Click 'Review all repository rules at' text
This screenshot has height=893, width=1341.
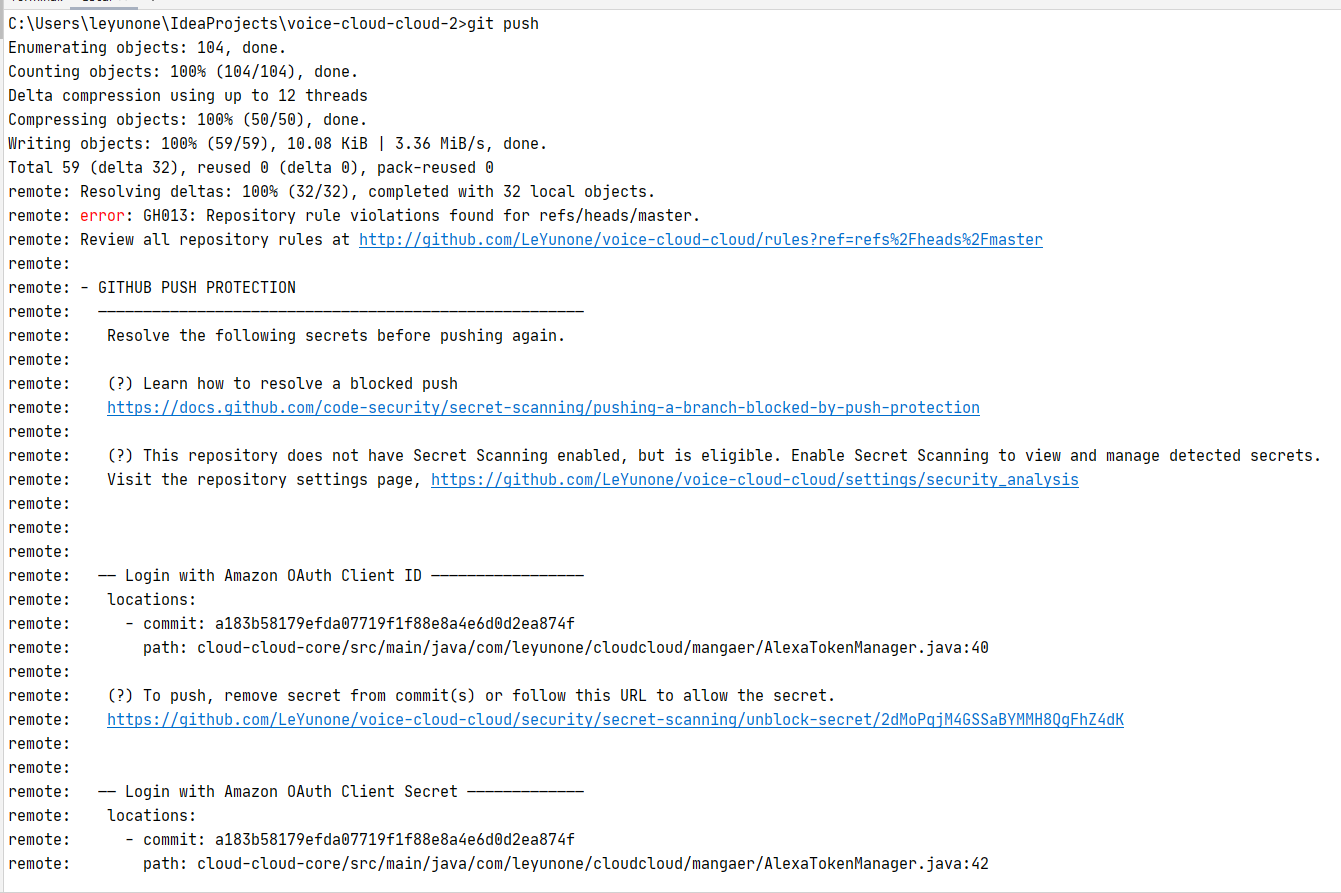[215, 240]
